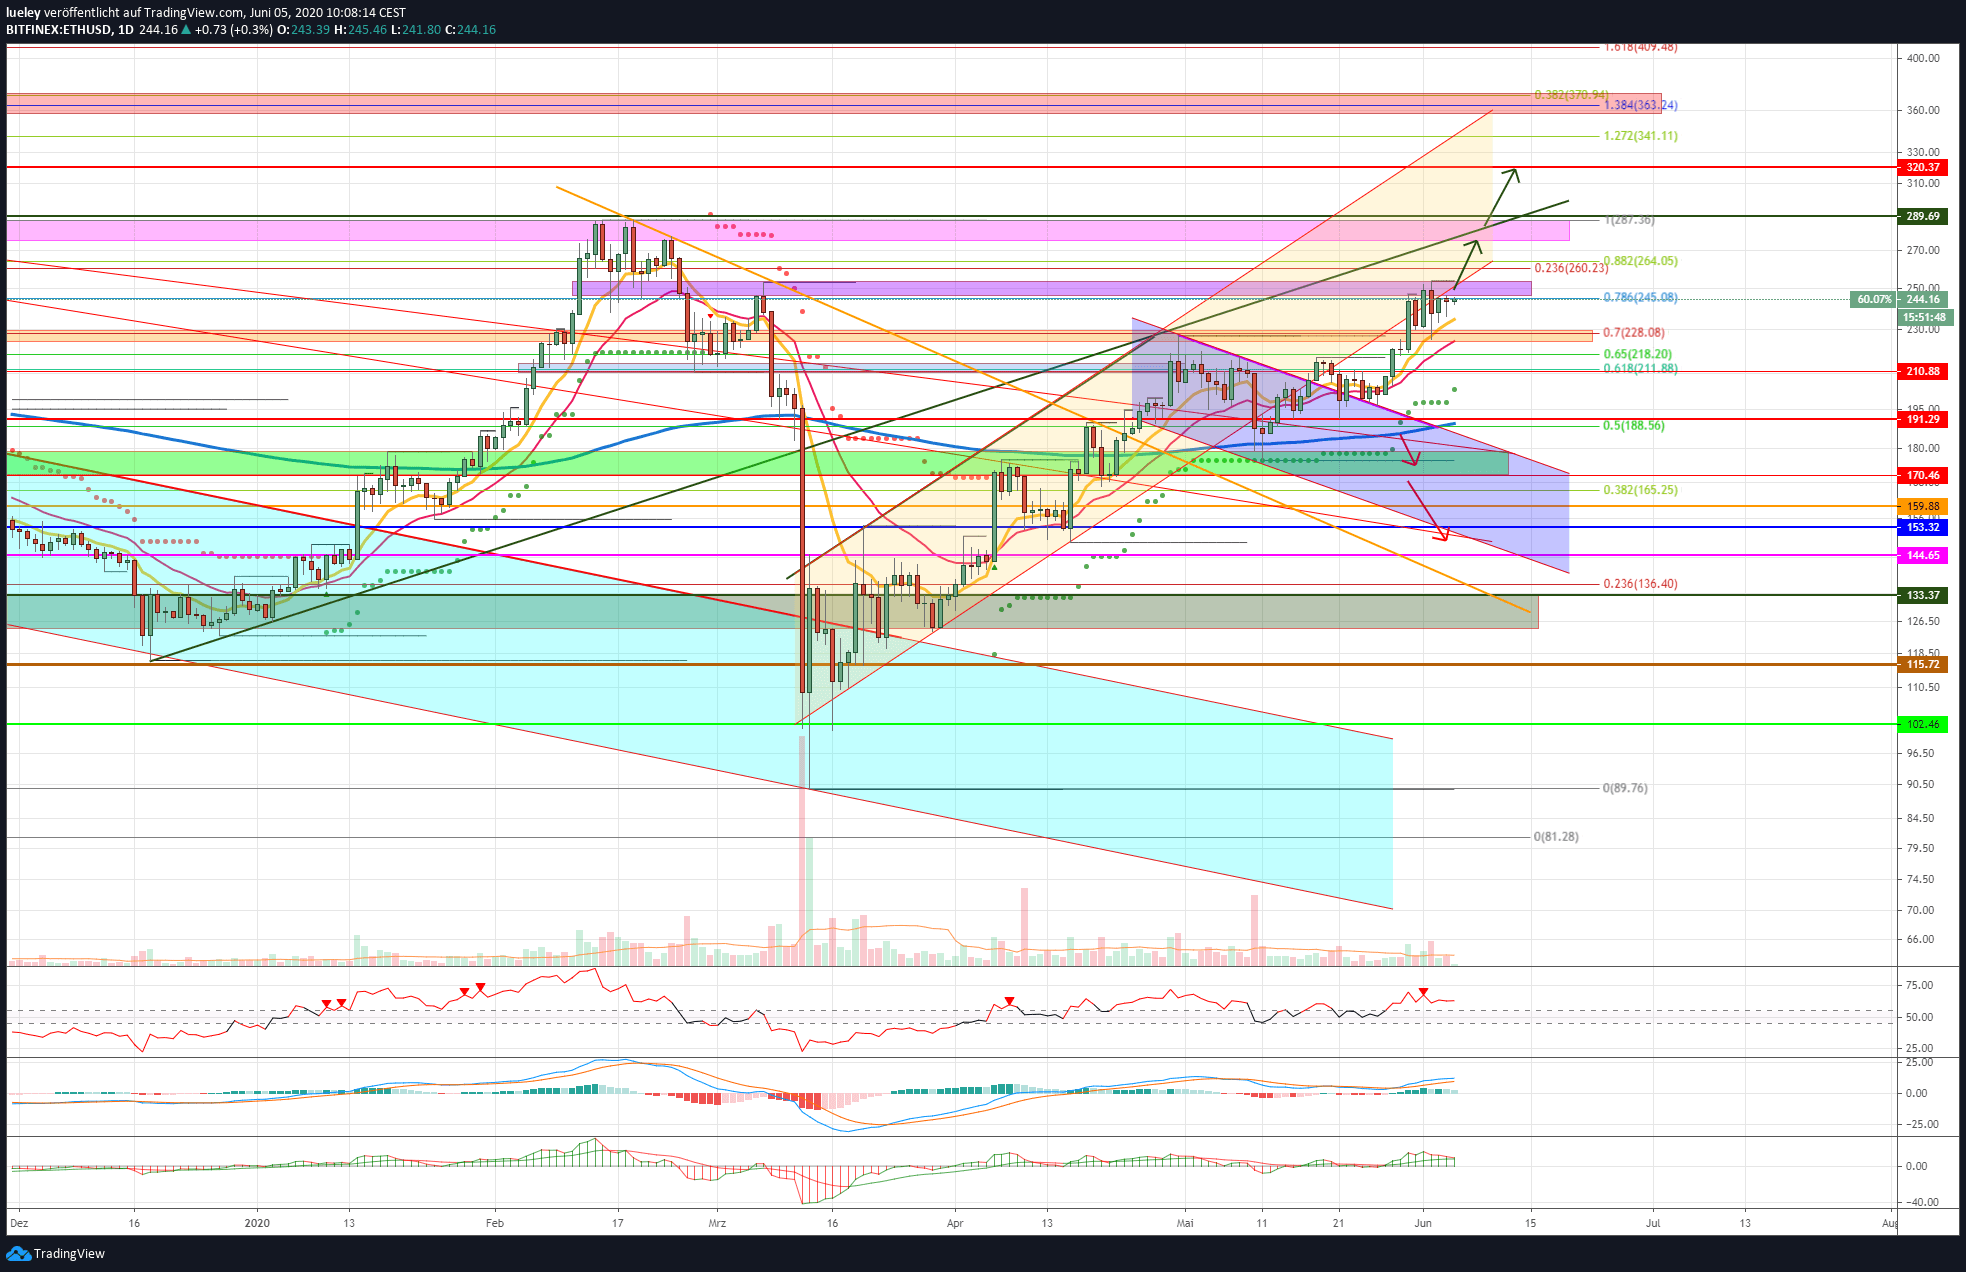Select the blue 153.32 price label
The image size is (1966, 1272).
(x=1922, y=528)
